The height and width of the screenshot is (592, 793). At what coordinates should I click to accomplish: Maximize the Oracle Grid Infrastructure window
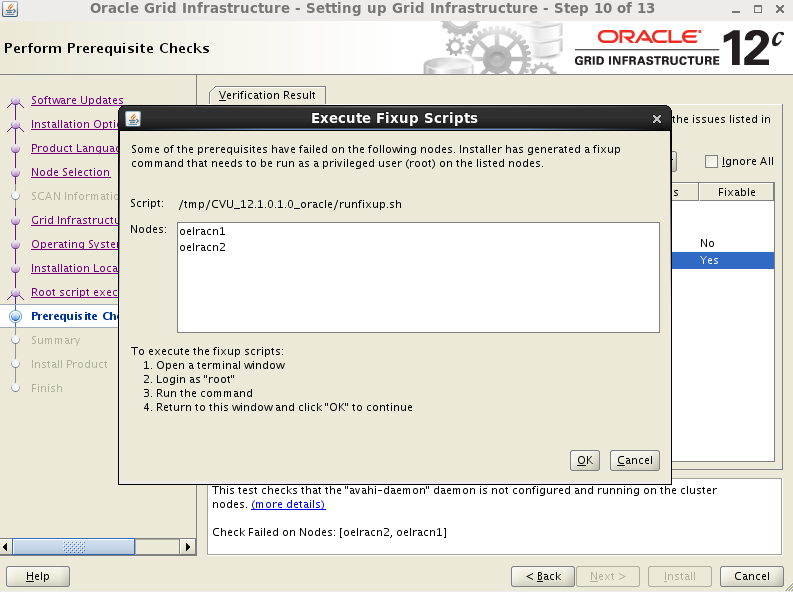click(x=758, y=9)
